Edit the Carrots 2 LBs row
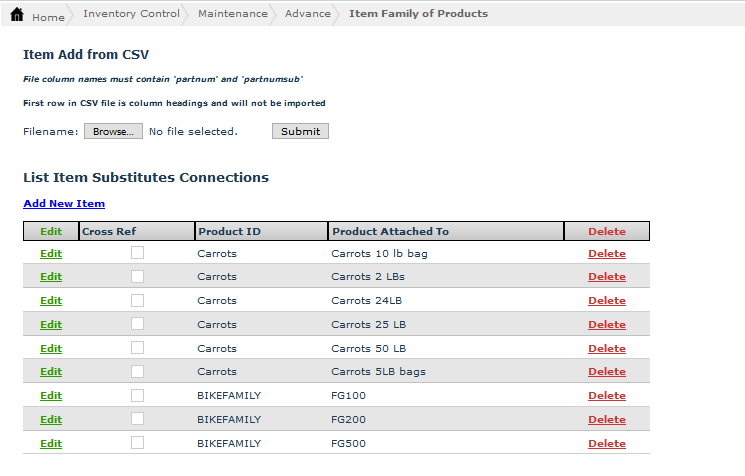 [x=51, y=277]
